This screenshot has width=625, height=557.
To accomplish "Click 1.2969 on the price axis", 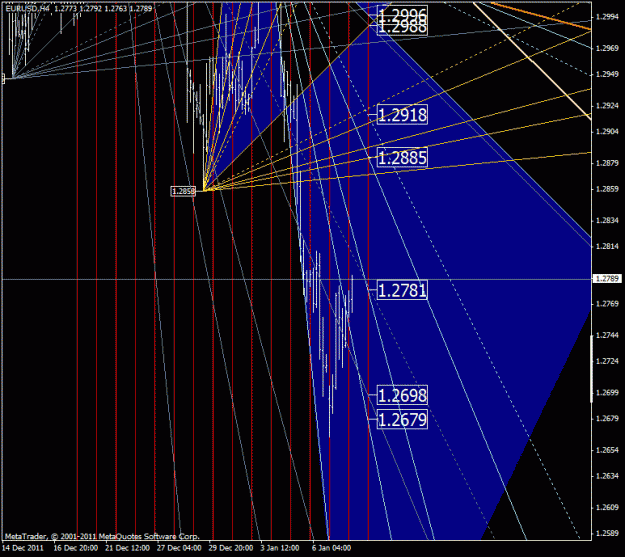I will click(x=607, y=48).
